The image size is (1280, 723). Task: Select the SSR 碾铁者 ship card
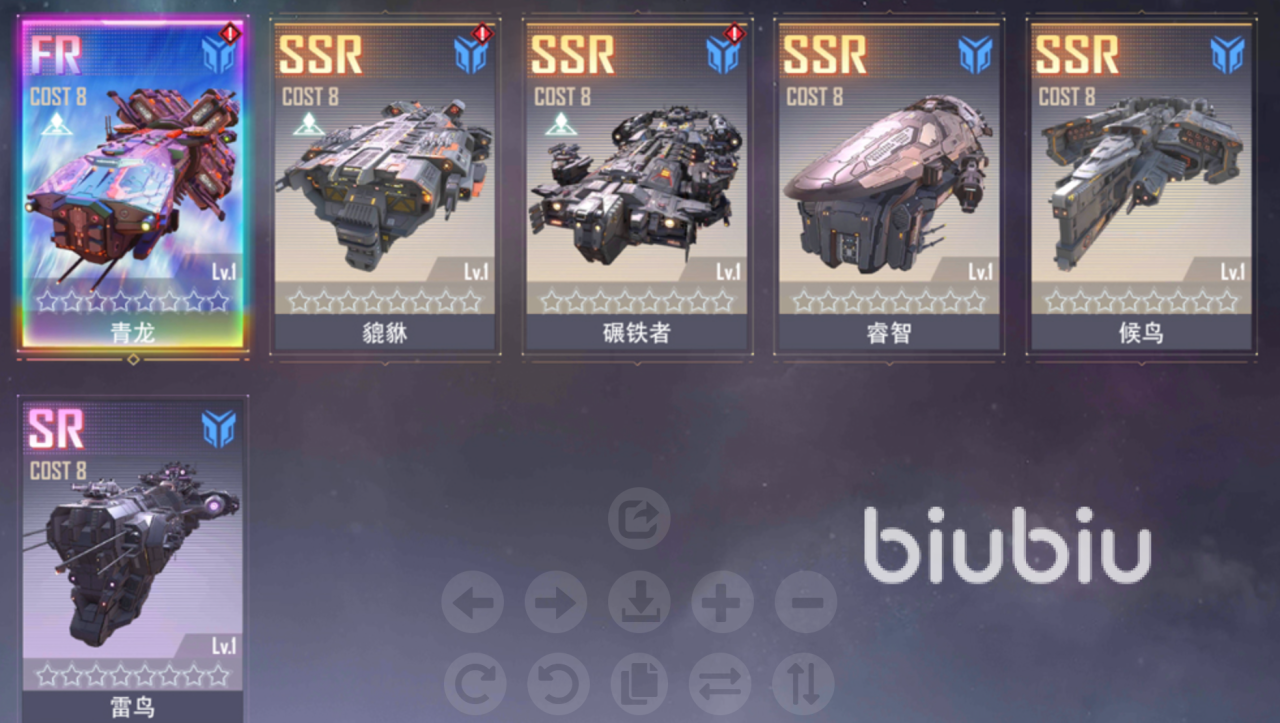point(637,185)
